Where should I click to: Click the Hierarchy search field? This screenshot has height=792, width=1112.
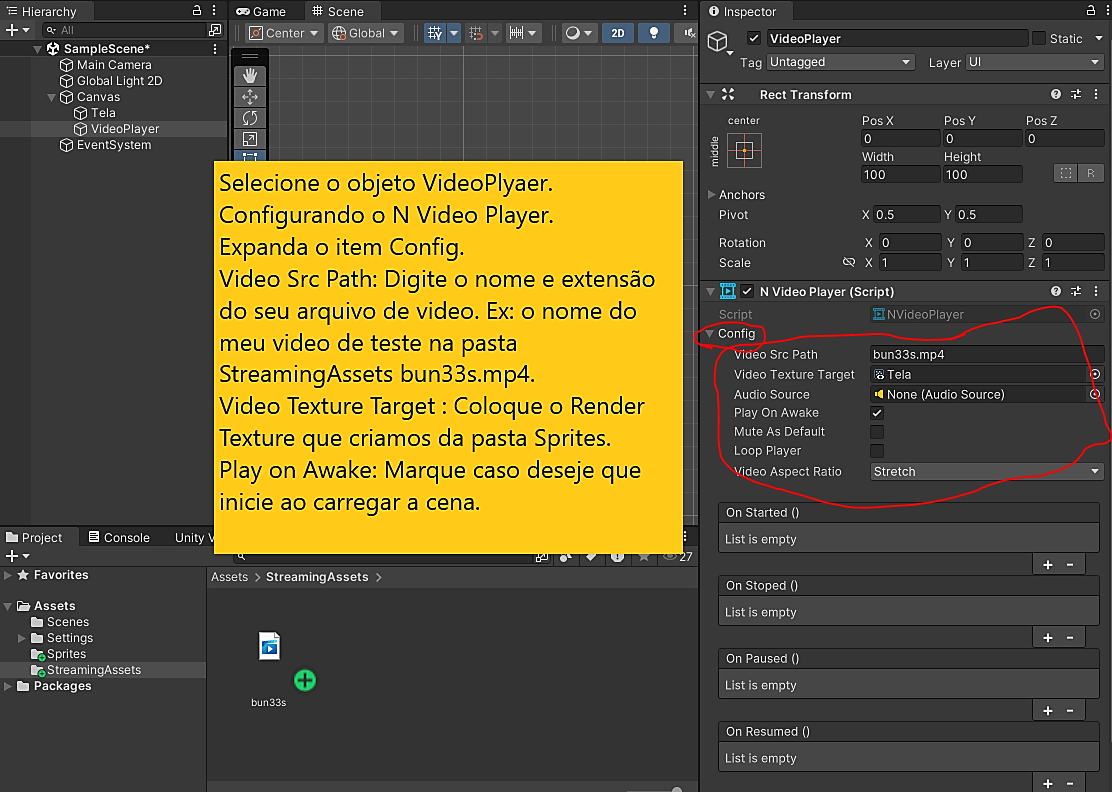[124, 30]
